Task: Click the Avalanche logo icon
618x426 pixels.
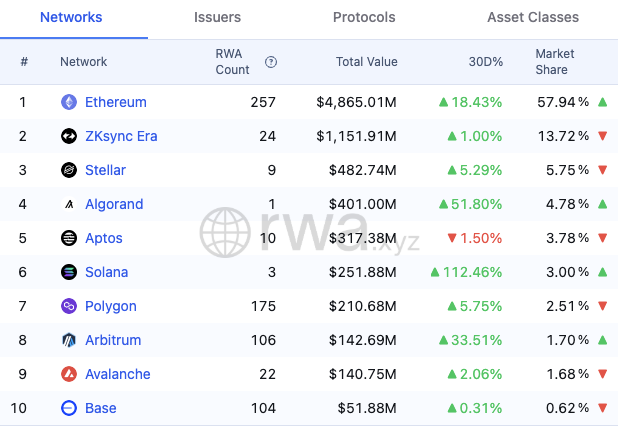Action: click(69, 374)
